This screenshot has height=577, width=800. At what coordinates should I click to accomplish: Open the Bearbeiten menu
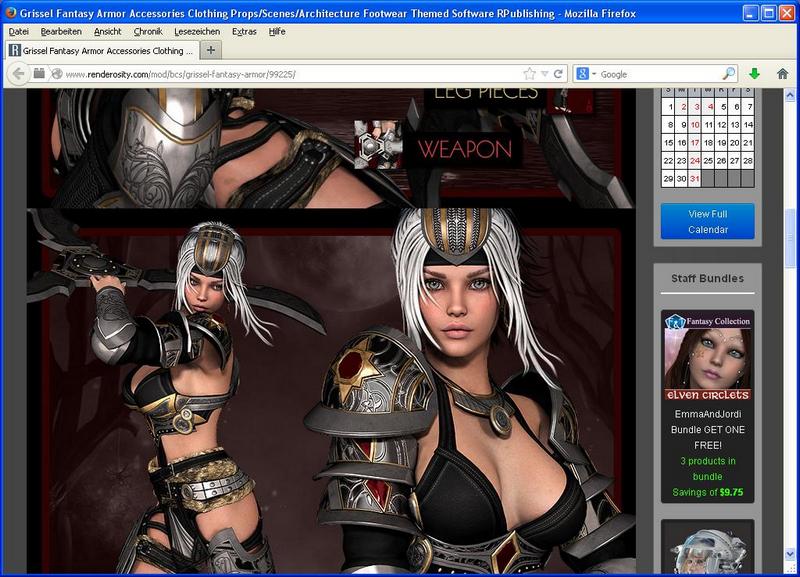[x=61, y=32]
